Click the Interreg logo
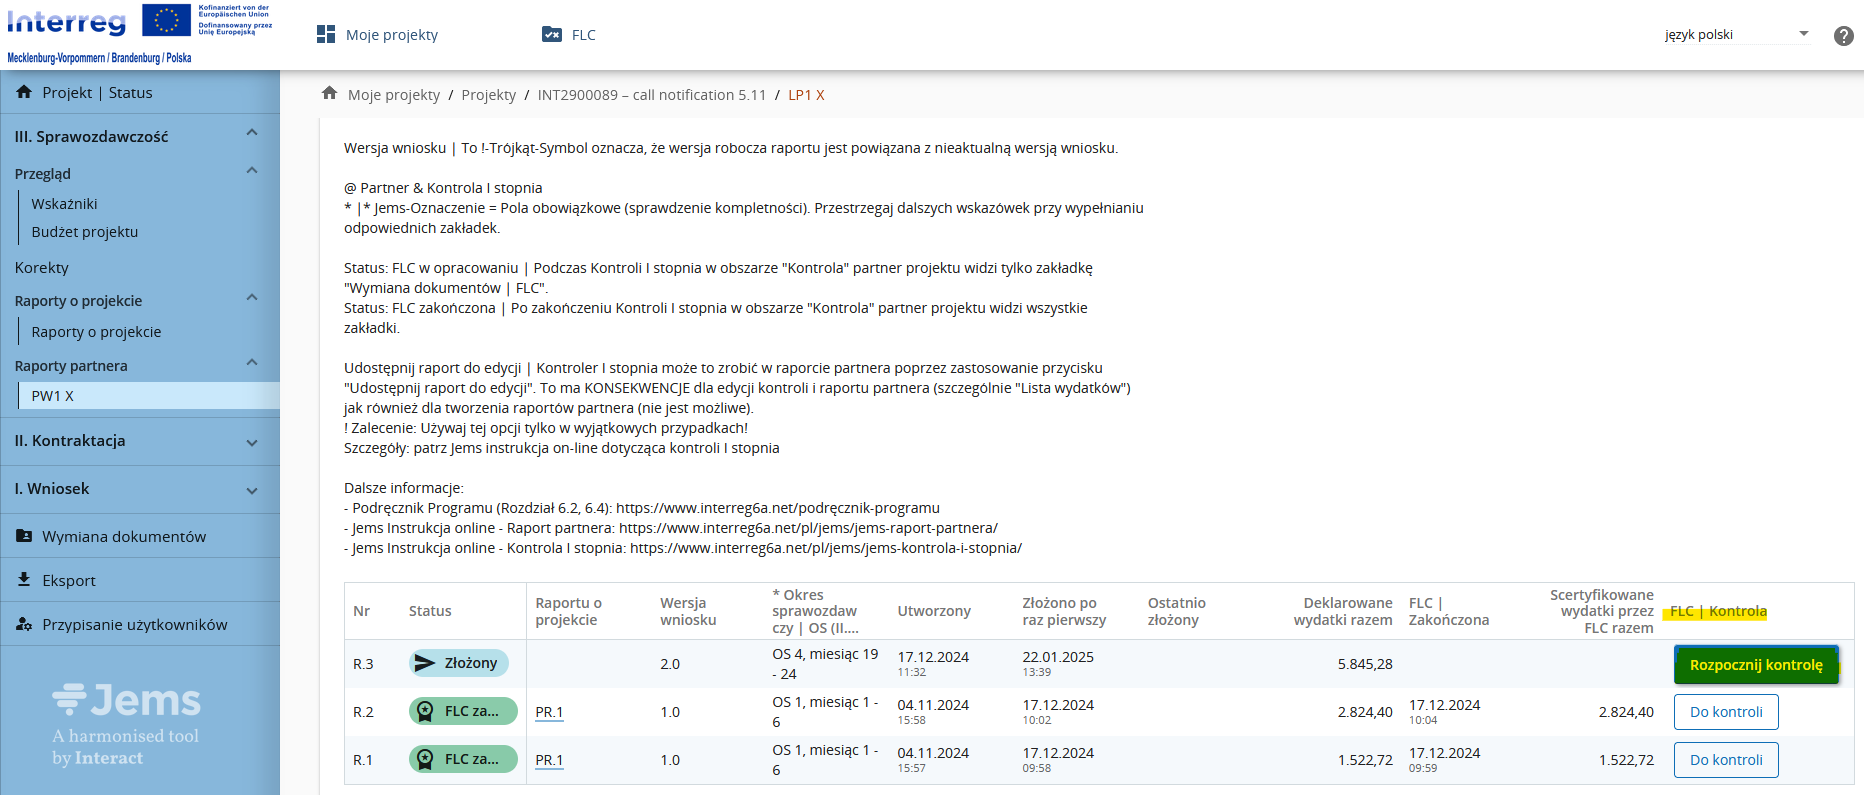The height and width of the screenshot is (795, 1864). point(67,22)
